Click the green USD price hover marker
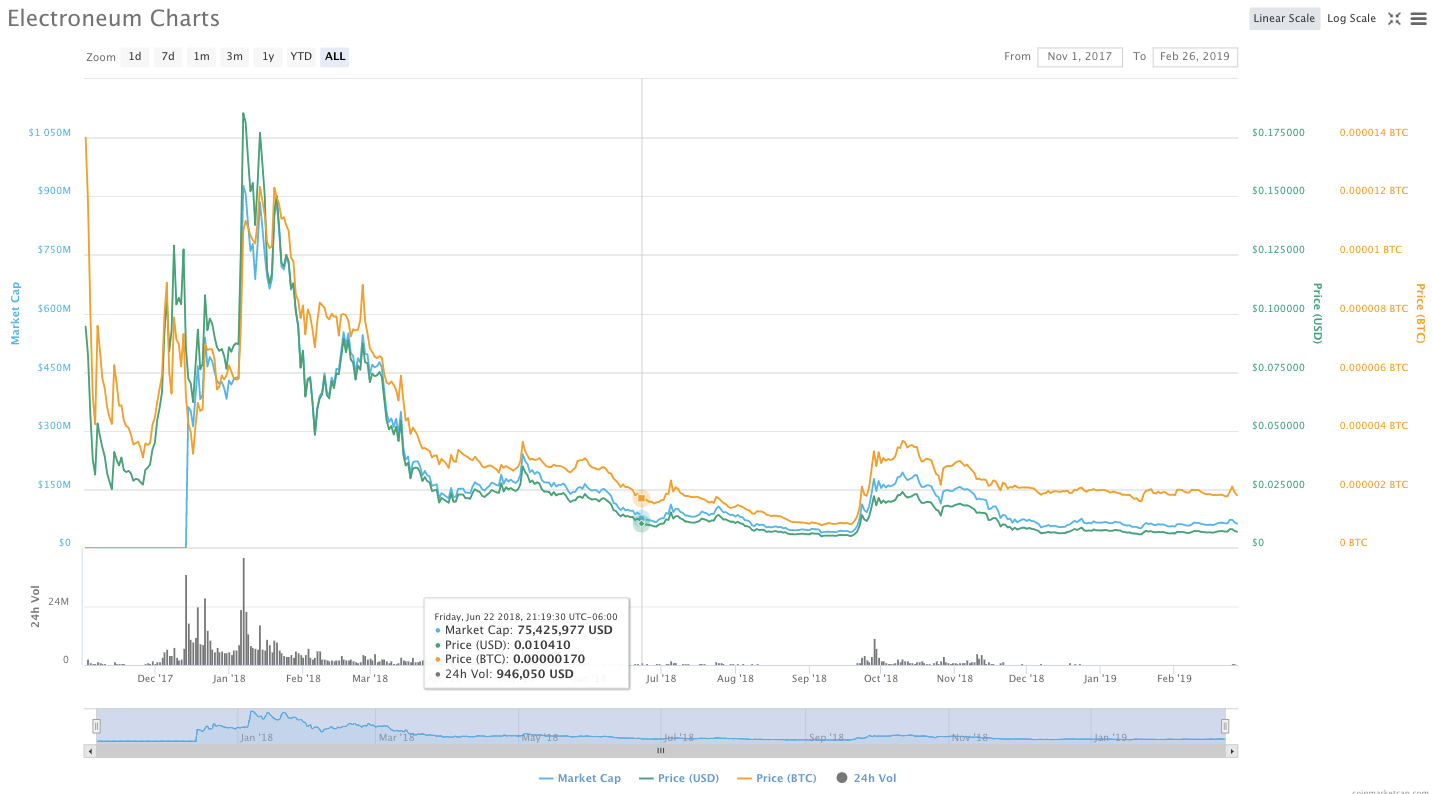Screen dimensions: 1432x794 (641, 523)
